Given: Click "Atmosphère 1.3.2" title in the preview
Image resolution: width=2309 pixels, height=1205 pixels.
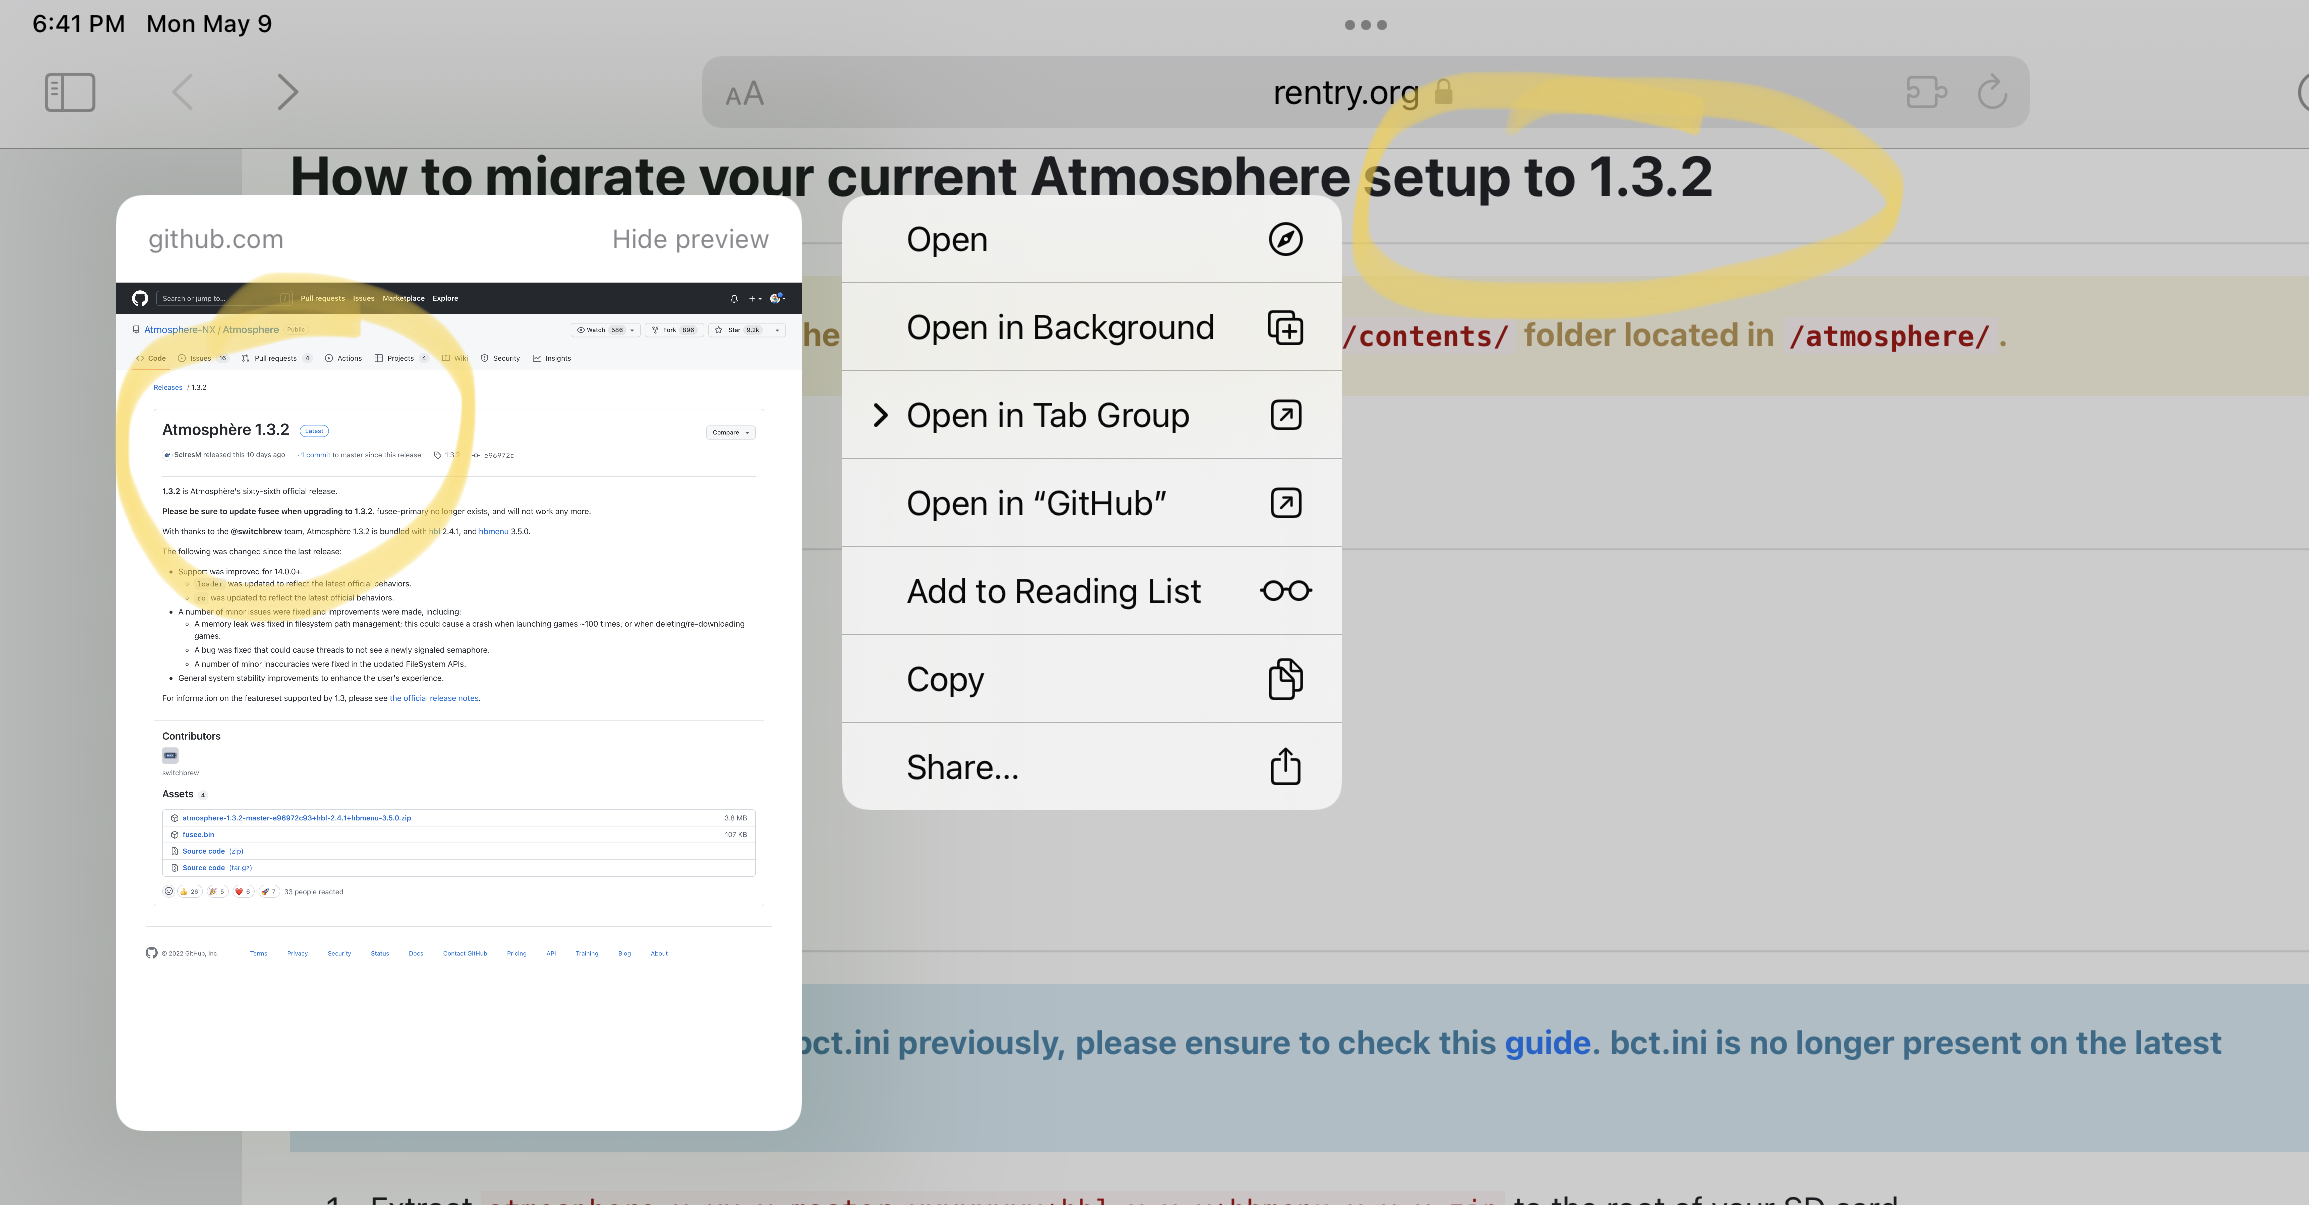Looking at the screenshot, I should [226, 430].
